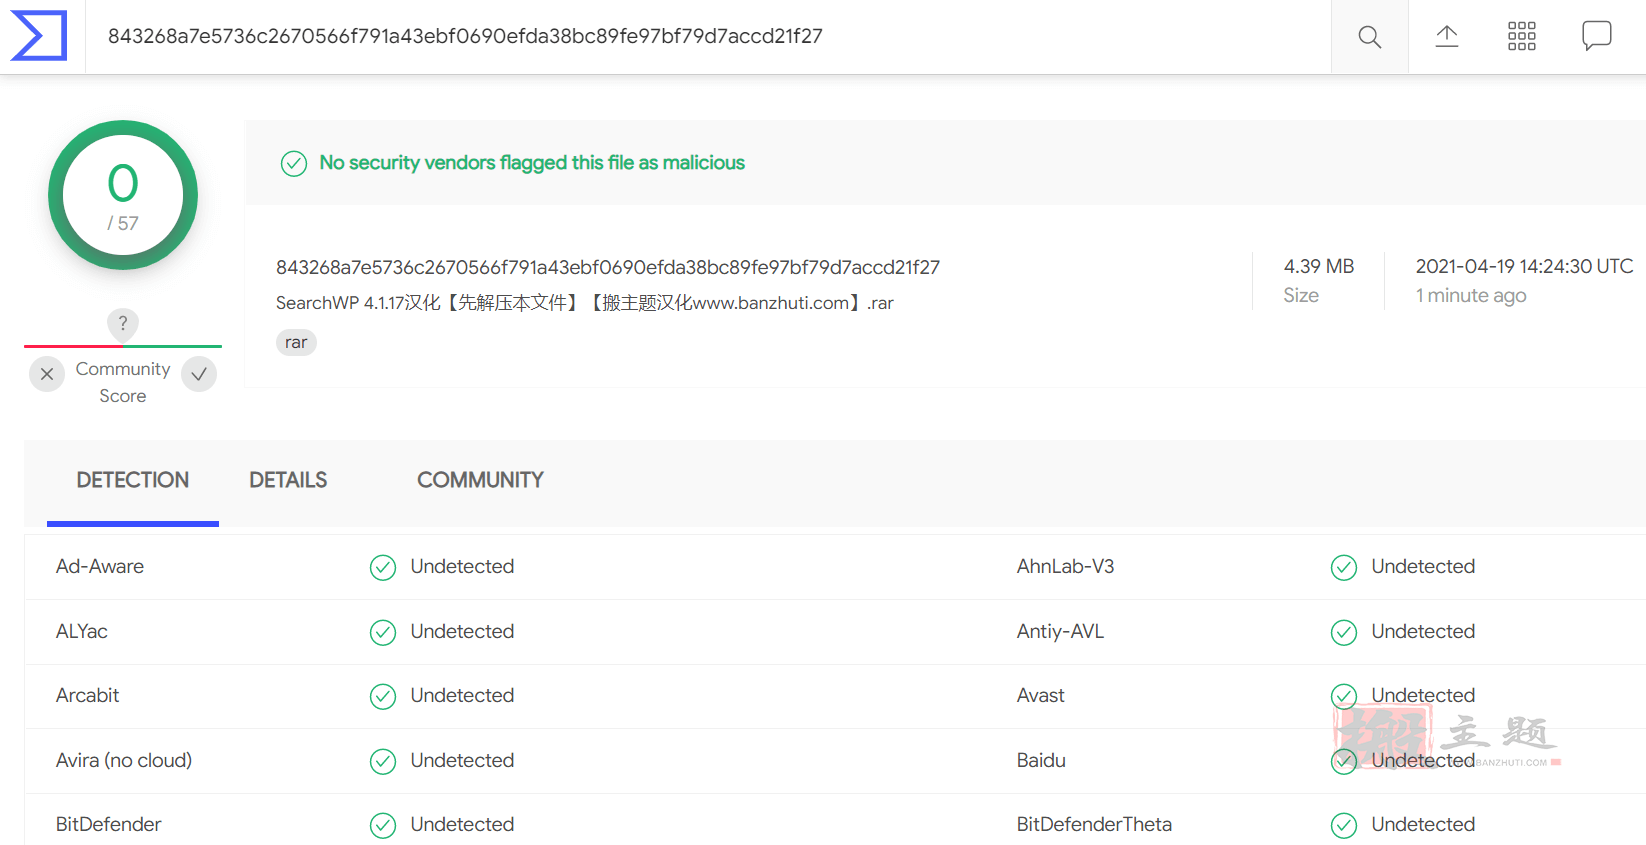
Task: Open the upload file icon
Action: pyautogui.click(x=1447, y=37)
